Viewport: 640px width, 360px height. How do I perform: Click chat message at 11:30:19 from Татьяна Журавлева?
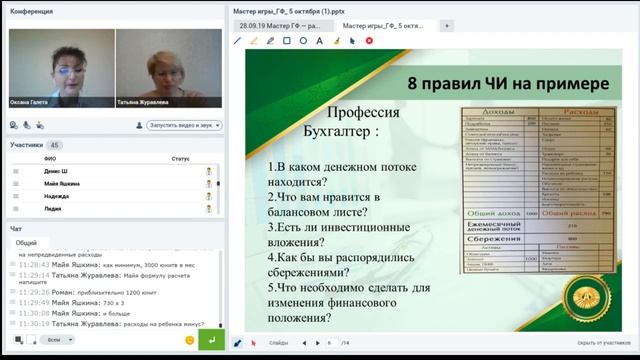pyautogui.click(x=111, y=324)
